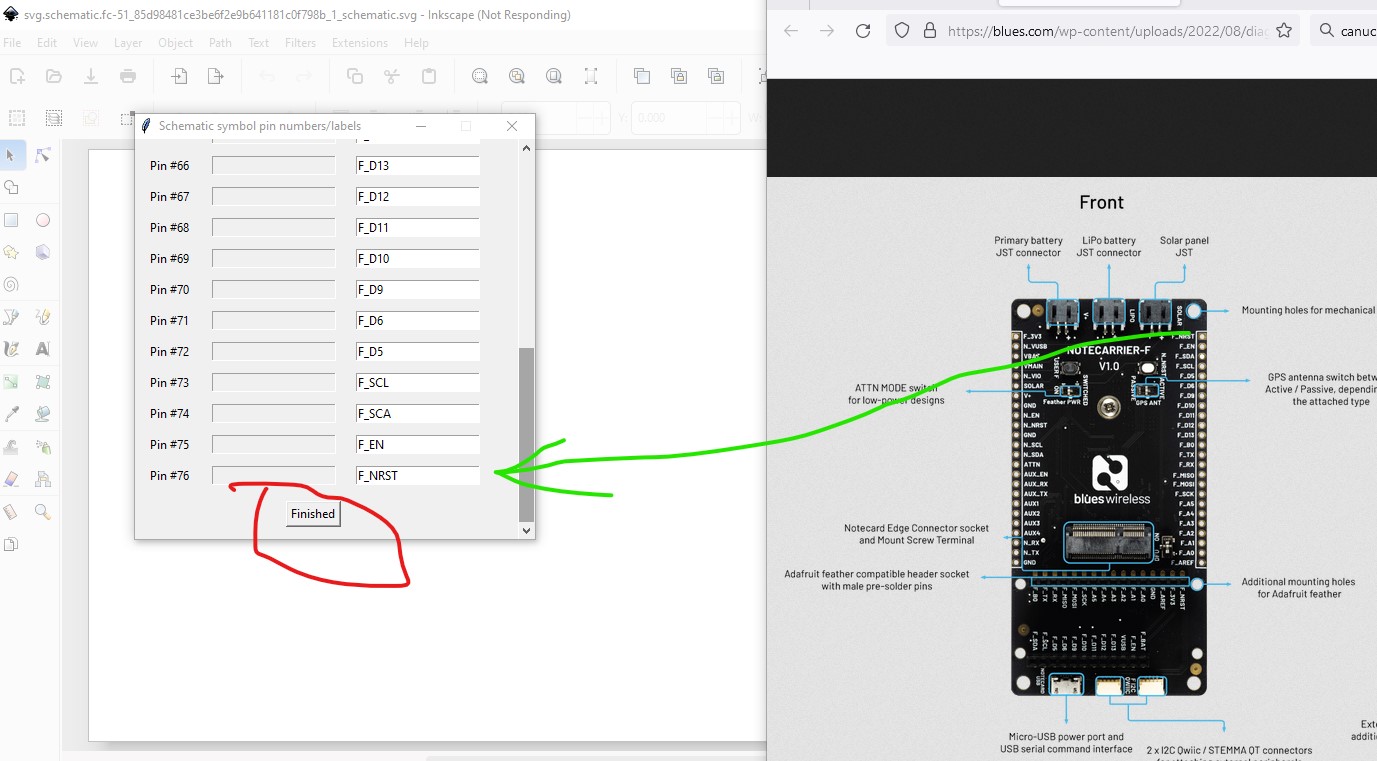
Task: Select the Connector tool
Action: click(x=42, y=479)
